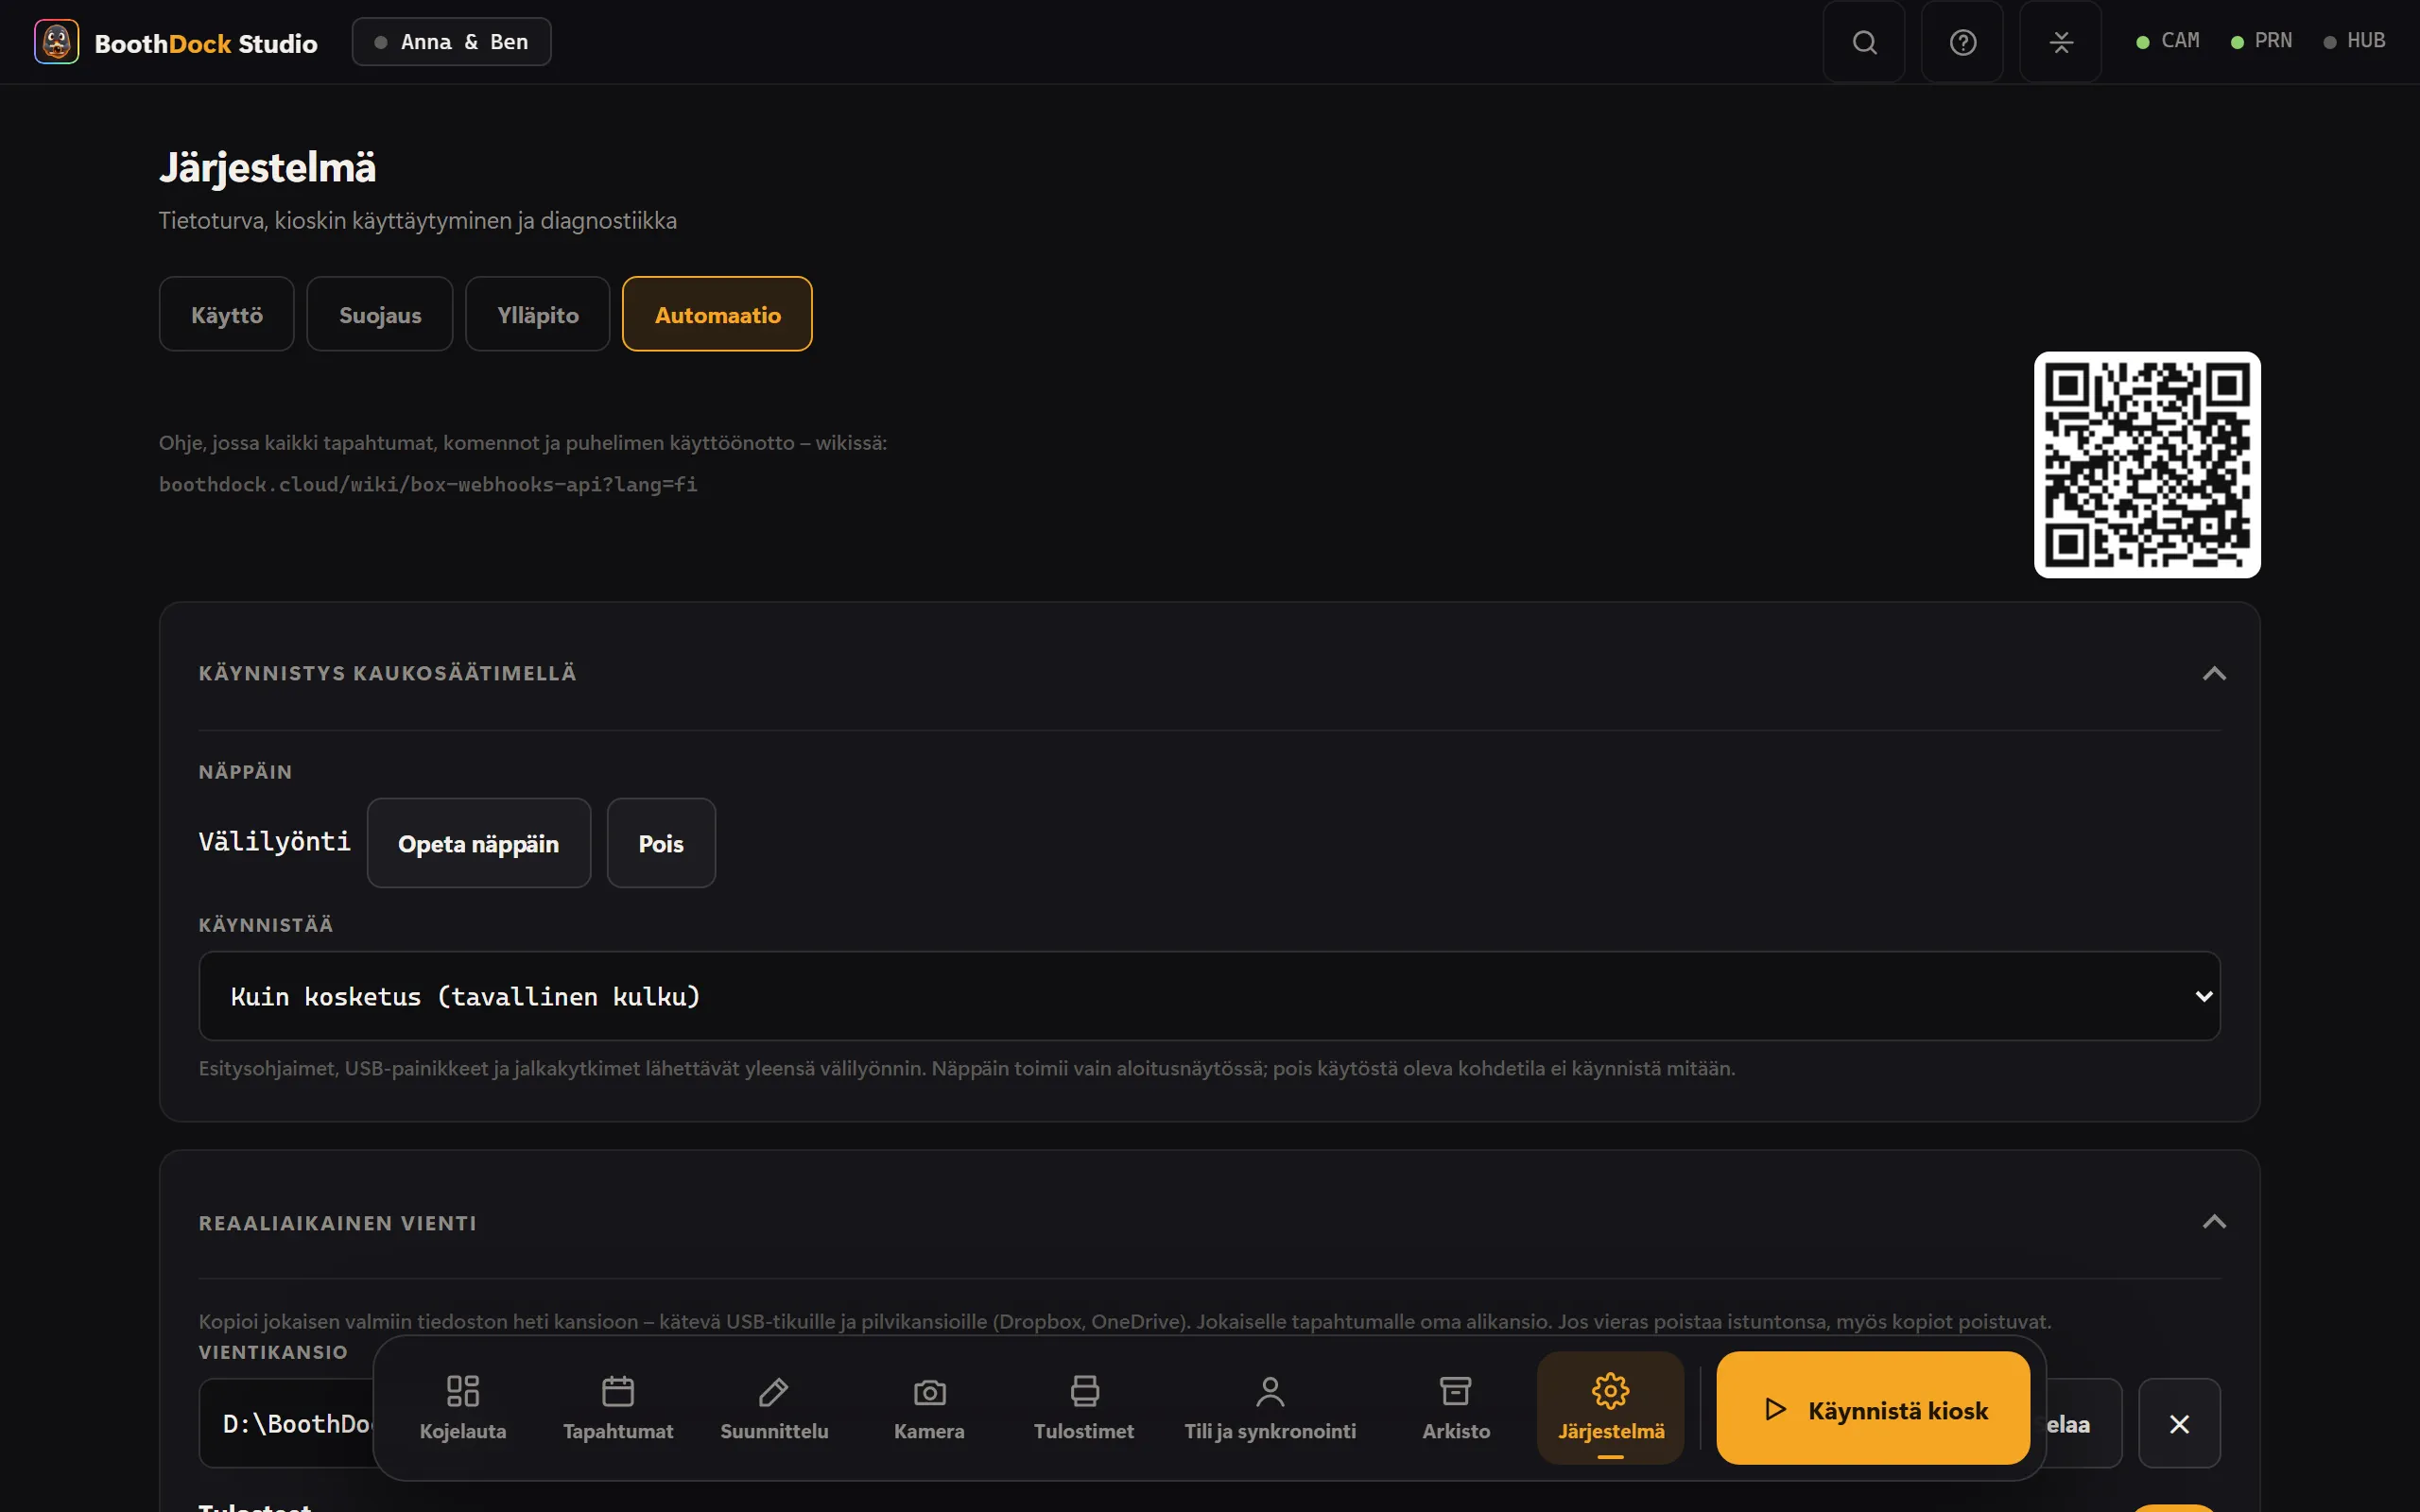Open Tapahtumat calendar from dock

618,1408
